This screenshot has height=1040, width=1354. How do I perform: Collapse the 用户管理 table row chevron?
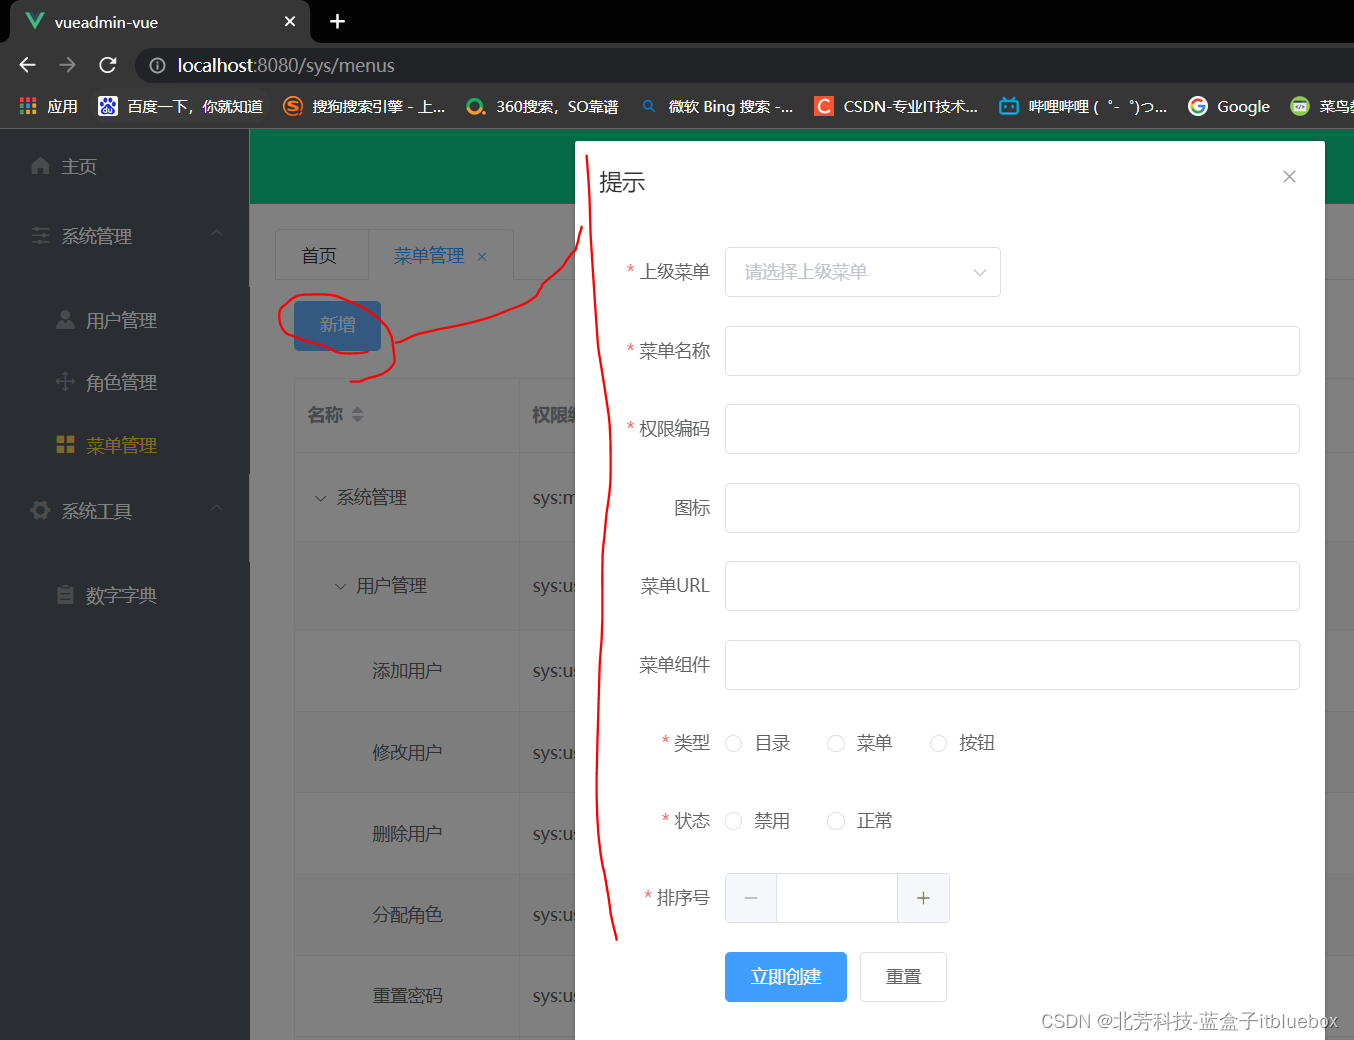tap(340, 586)
